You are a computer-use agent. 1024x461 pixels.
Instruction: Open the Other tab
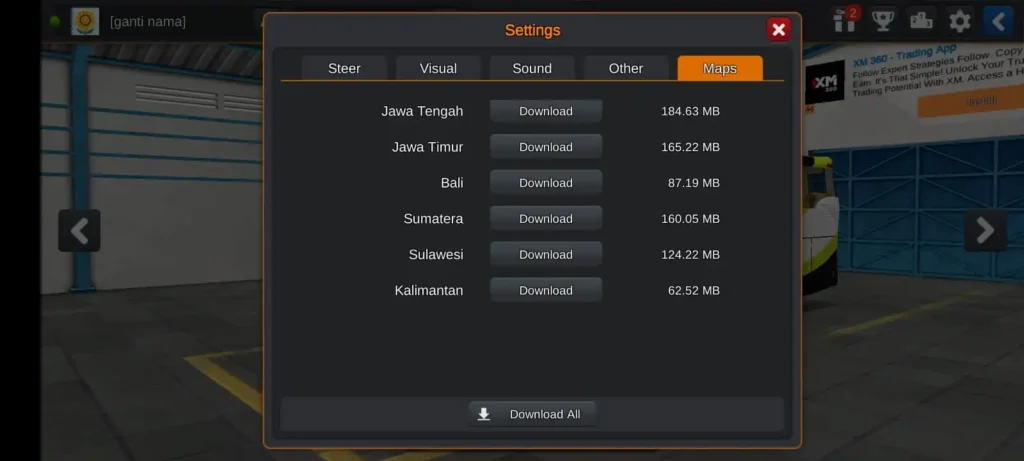pyautogui.click(x=626, y=68)
